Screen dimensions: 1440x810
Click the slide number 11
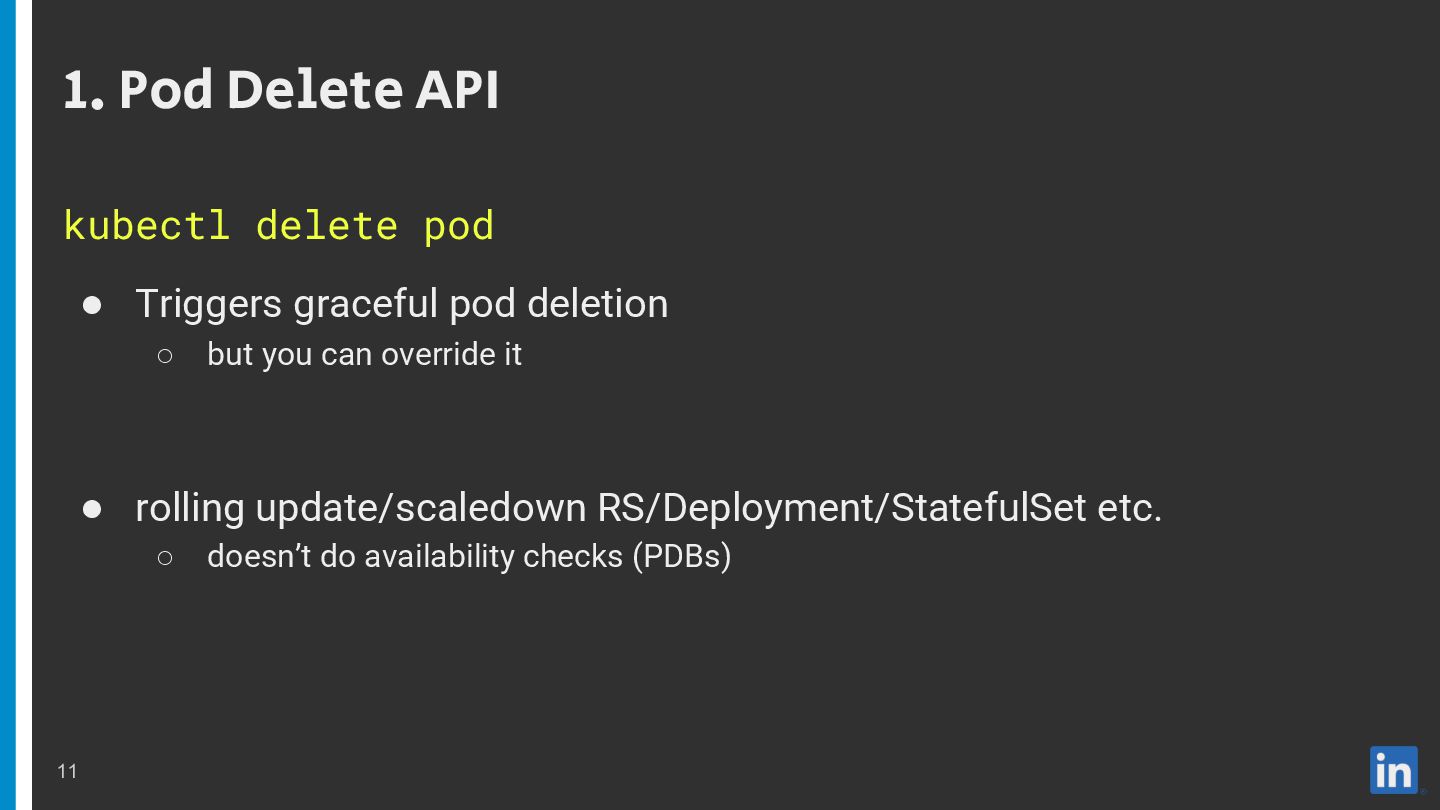(67, 771)
